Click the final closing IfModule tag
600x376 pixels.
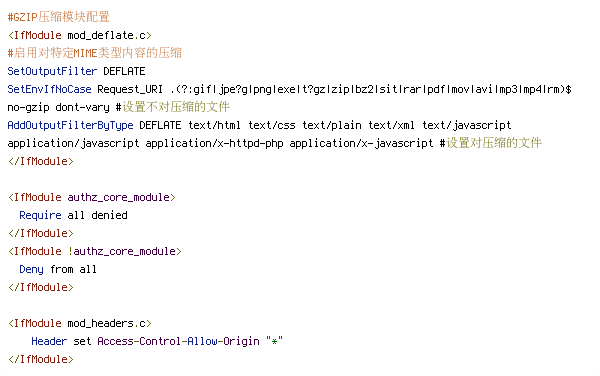[x=41, y=359]
